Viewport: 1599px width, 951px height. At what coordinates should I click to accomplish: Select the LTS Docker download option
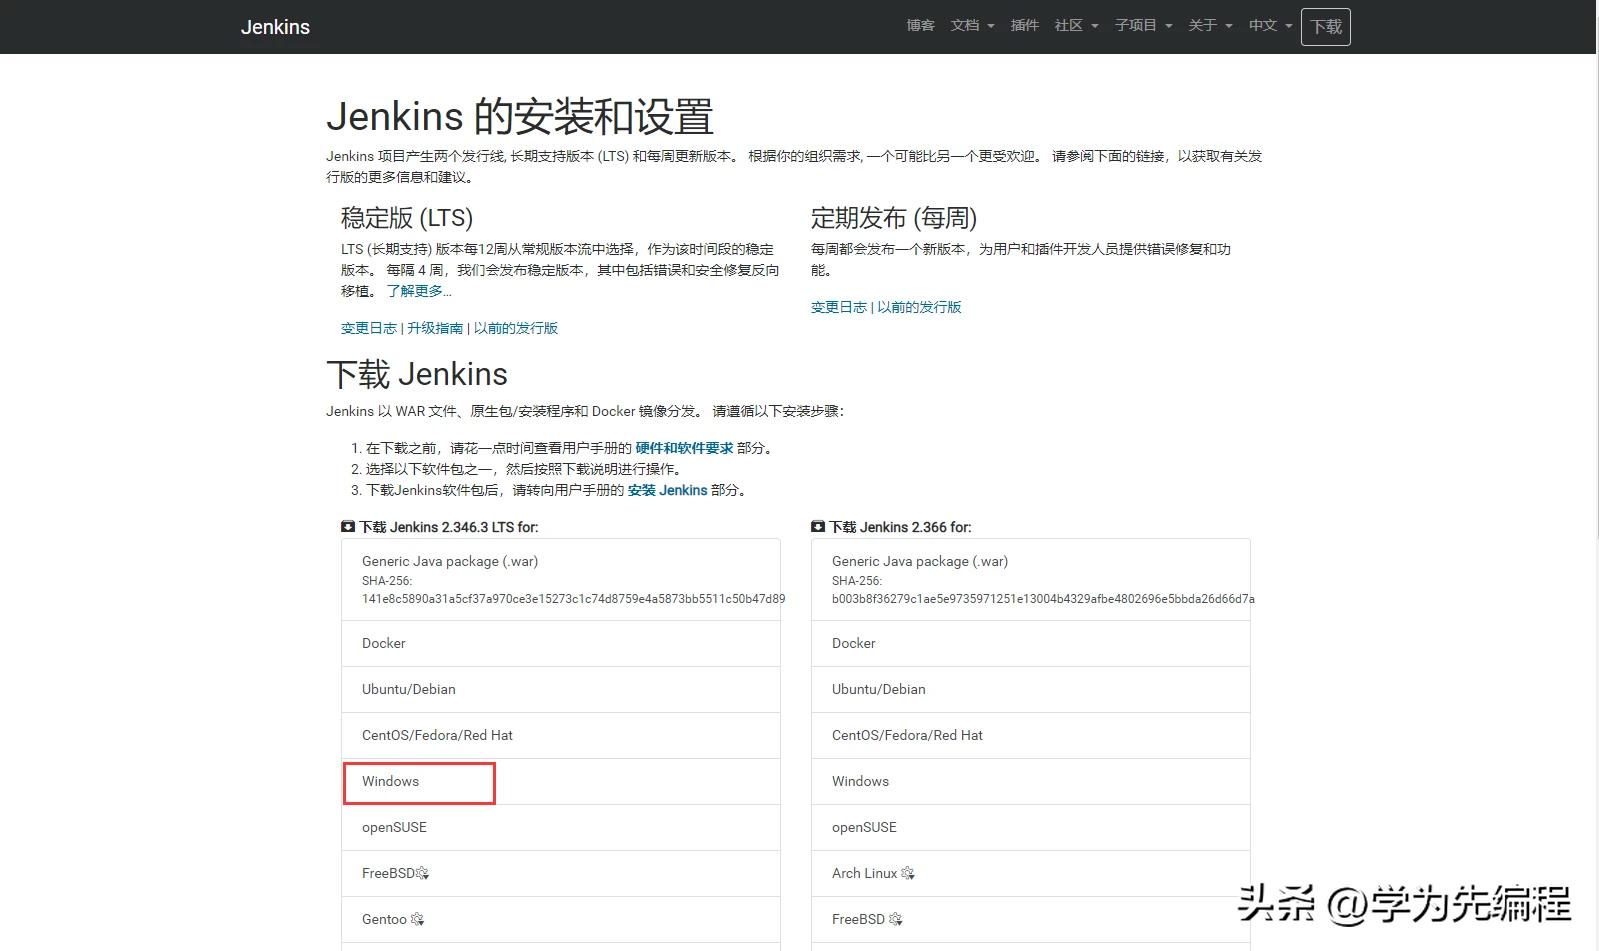(560, 643)
